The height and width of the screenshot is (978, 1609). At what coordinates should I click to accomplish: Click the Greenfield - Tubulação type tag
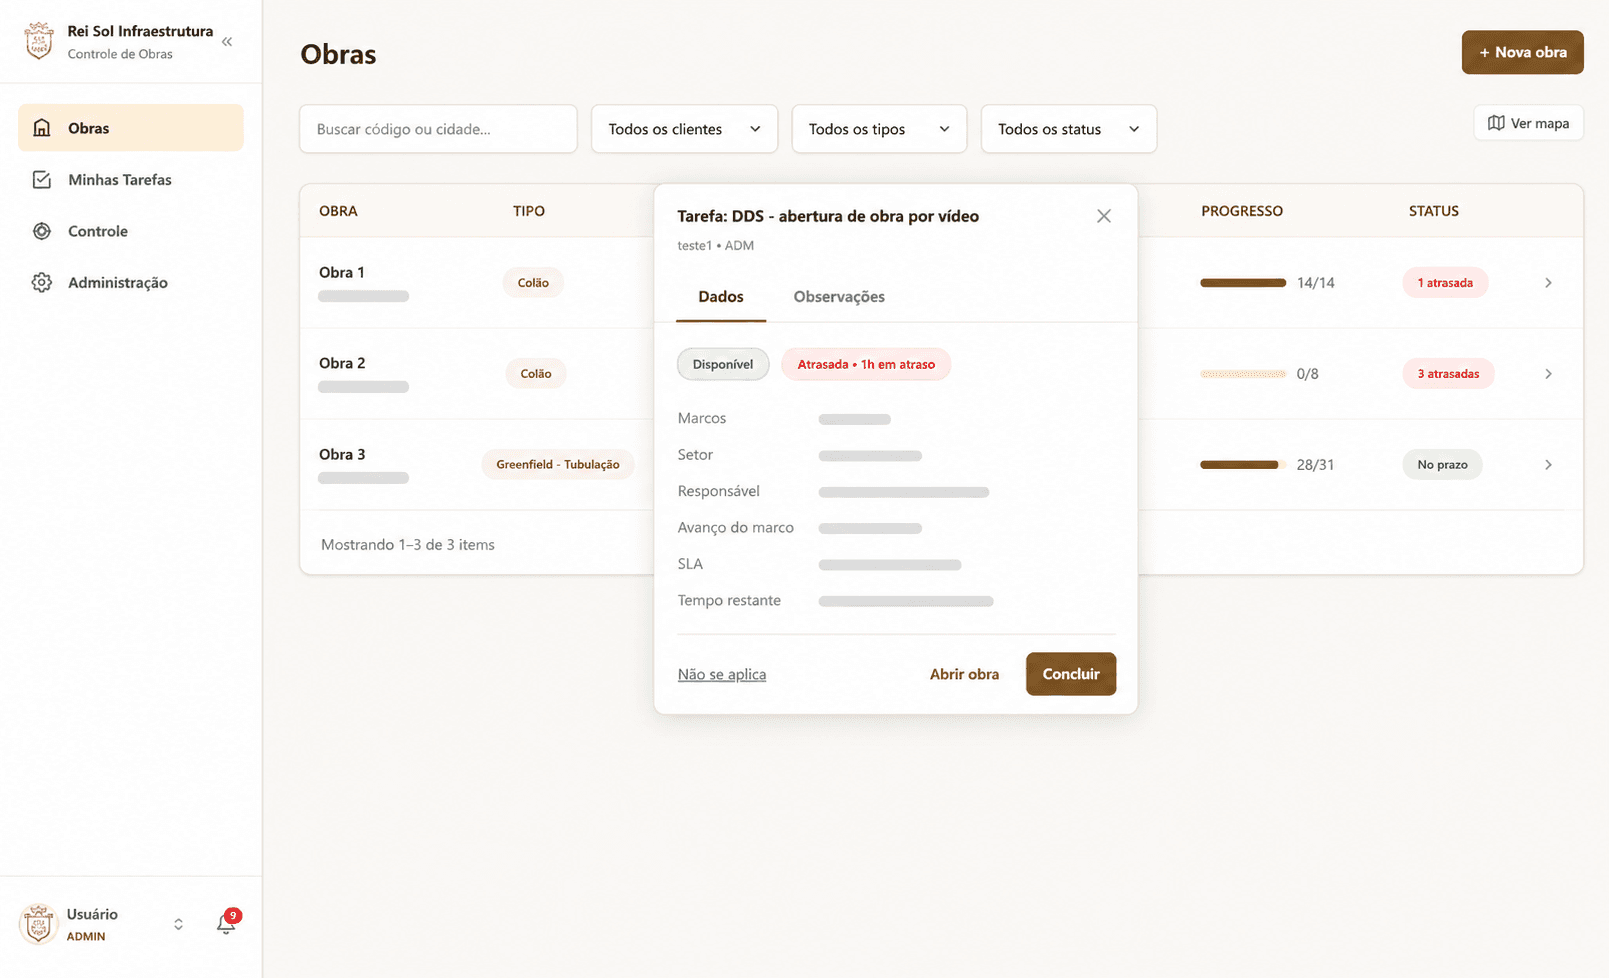point(558,465)
